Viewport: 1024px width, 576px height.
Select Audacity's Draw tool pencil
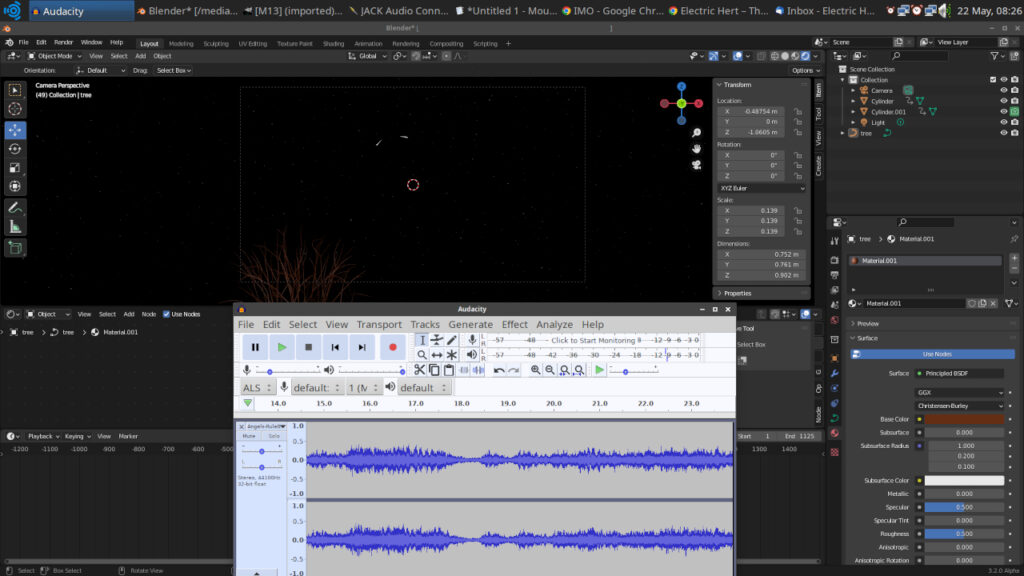[x=452, y=340]
